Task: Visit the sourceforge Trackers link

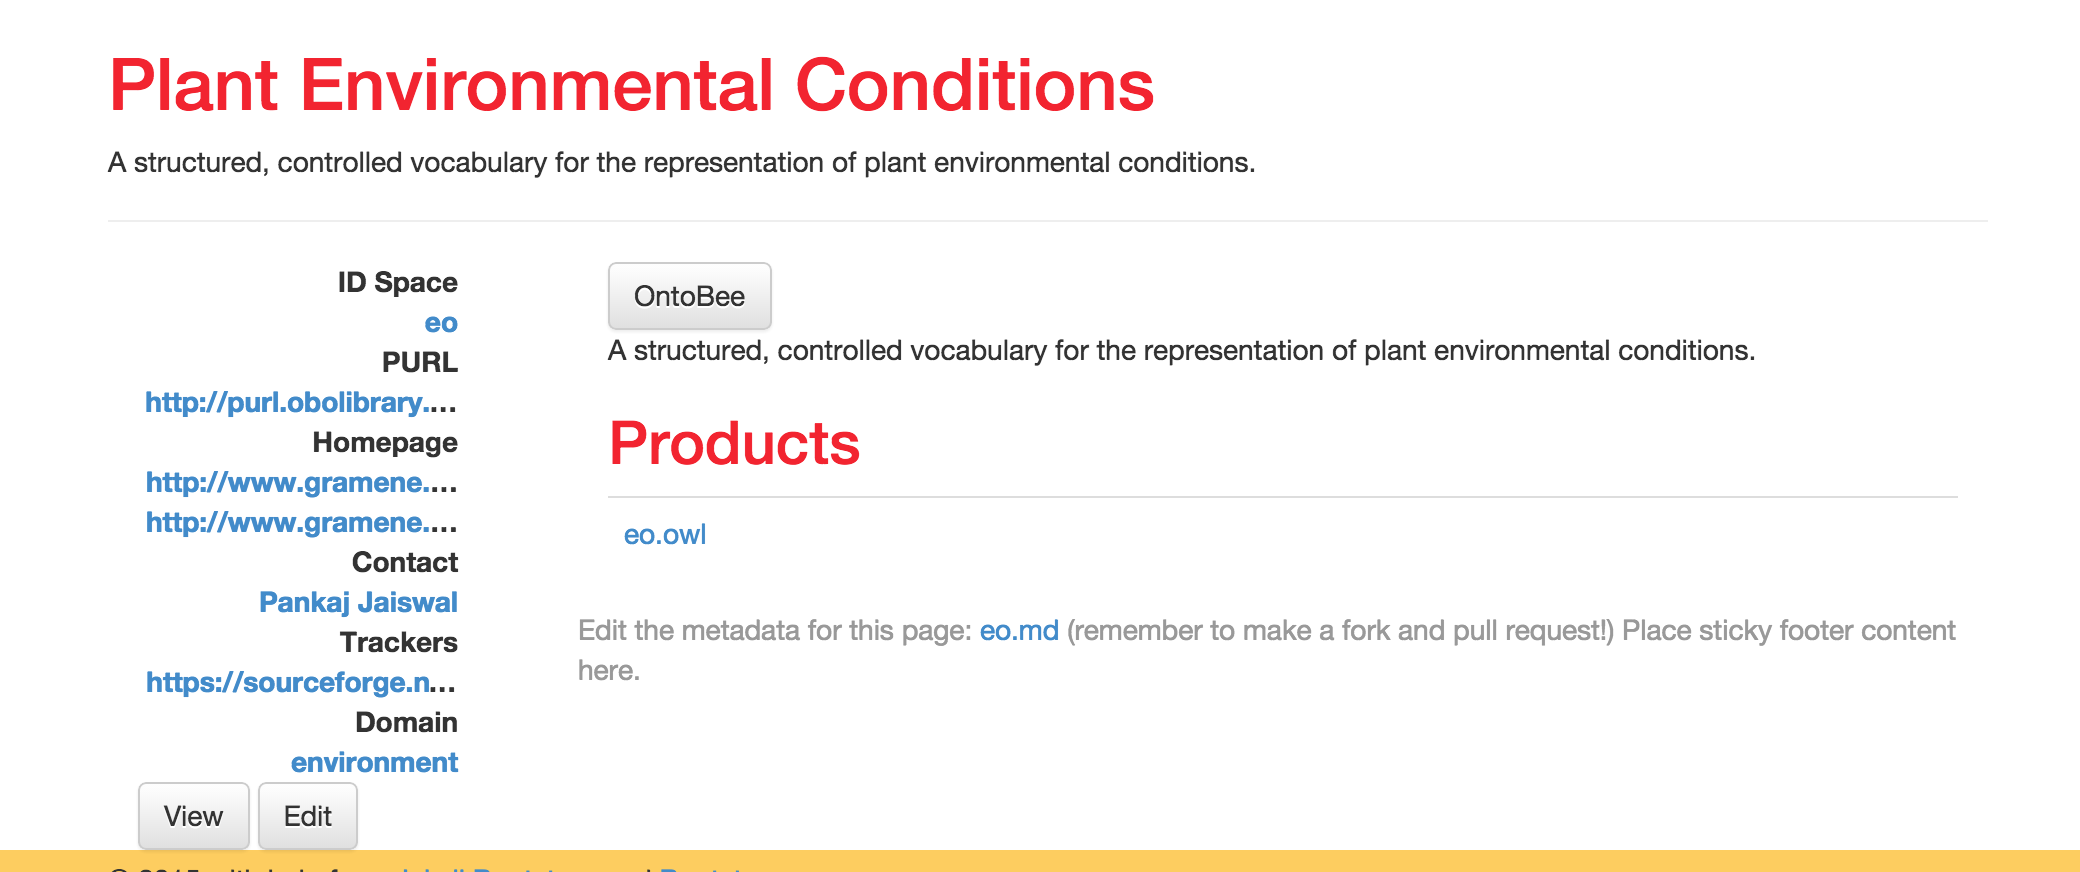Action: point(301,682)
